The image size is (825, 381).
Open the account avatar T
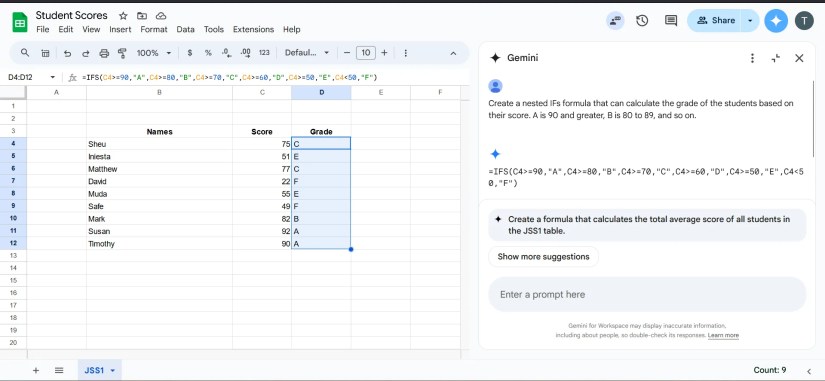(x=804, y=21)
